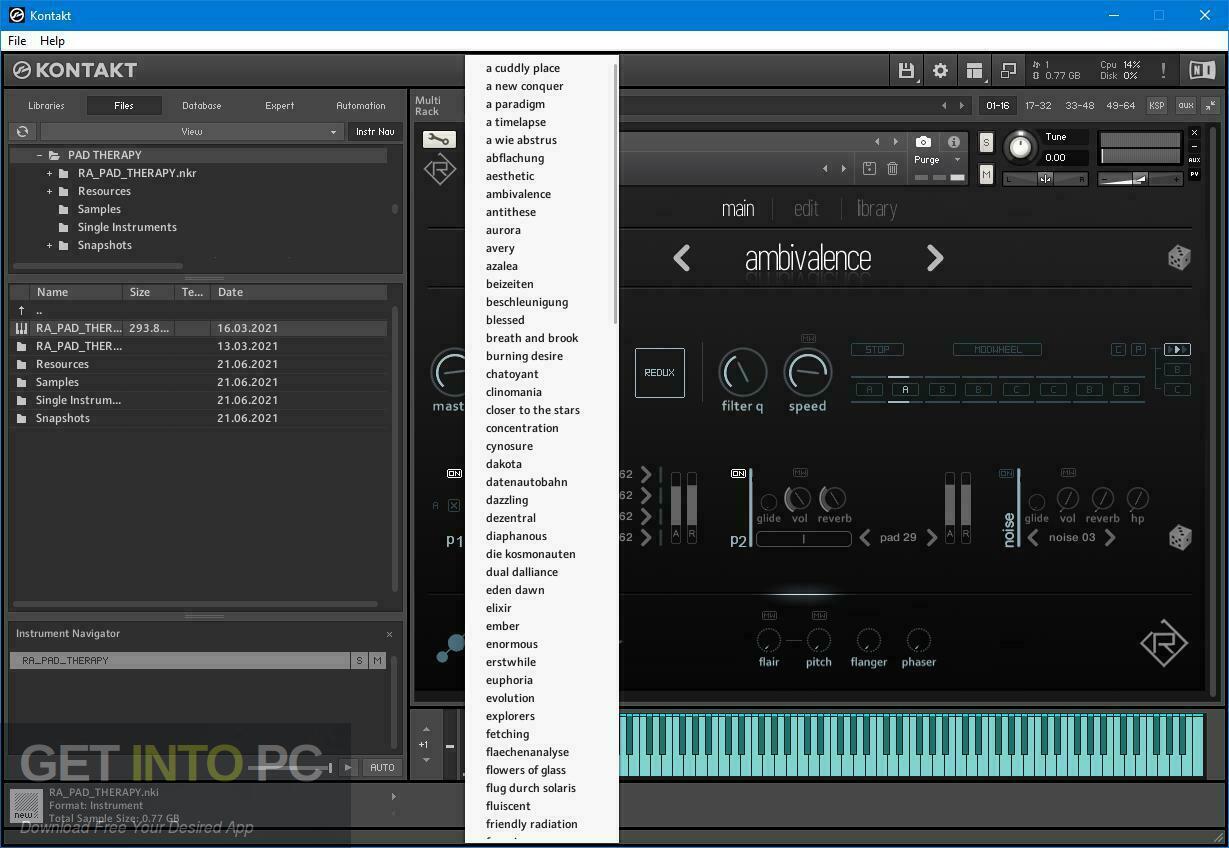
Task: Switch to the Expert browser tab
Action: click(280, 105)
